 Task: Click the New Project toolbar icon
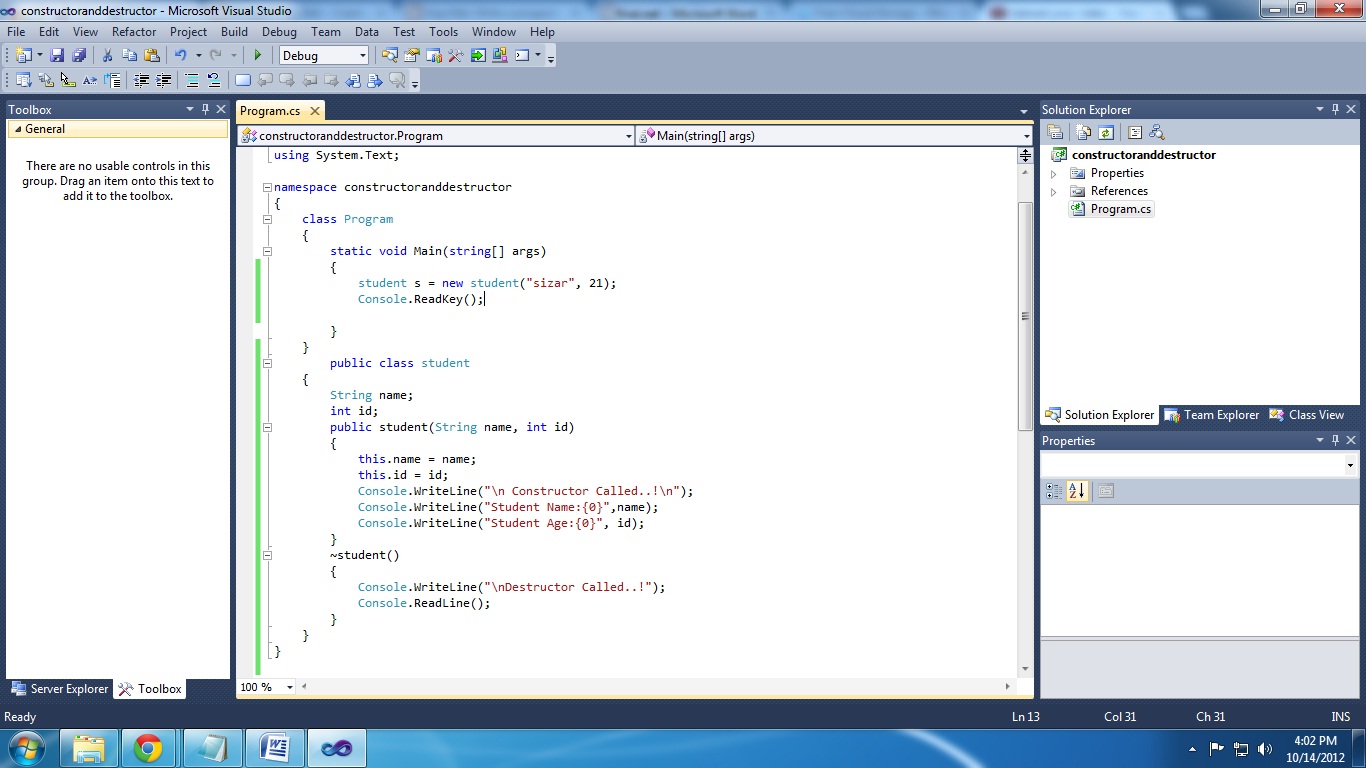(x=24, y=55)
